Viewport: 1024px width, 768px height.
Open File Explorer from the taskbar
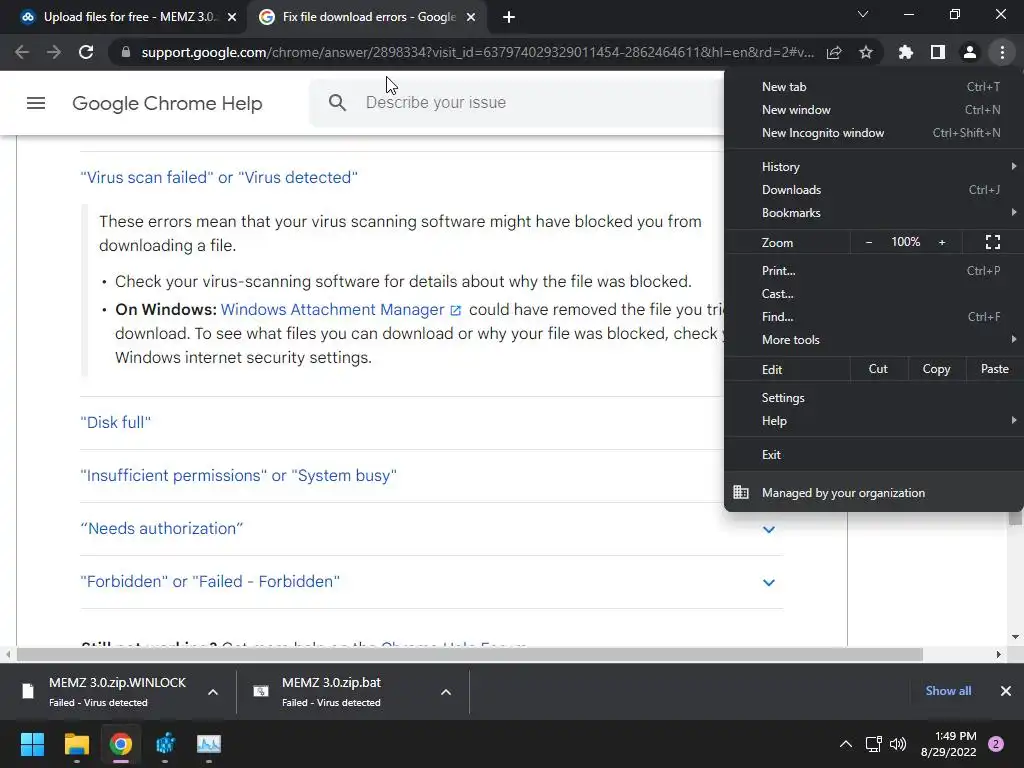pos(76,744)
